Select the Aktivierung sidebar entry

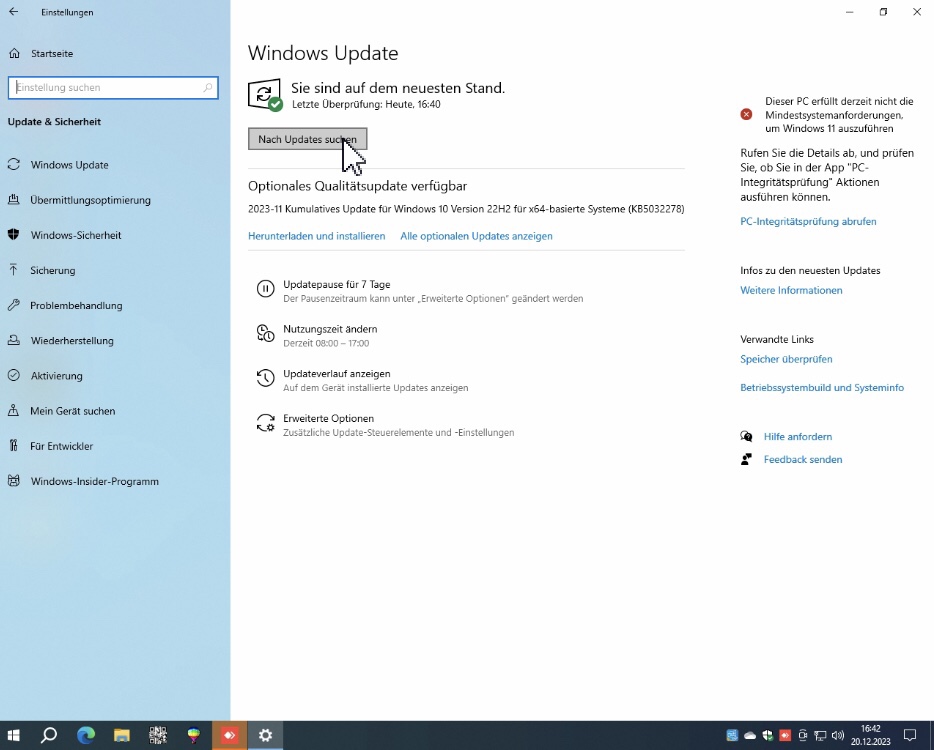[x=45, y=376]
